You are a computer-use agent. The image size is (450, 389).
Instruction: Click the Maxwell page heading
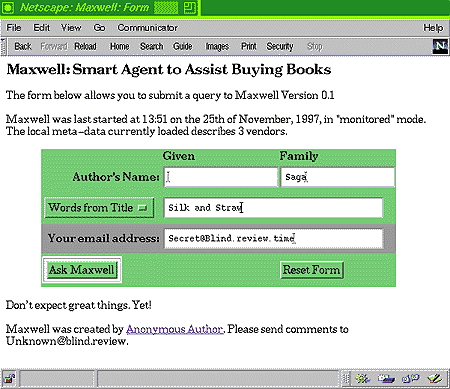point(169,69)
